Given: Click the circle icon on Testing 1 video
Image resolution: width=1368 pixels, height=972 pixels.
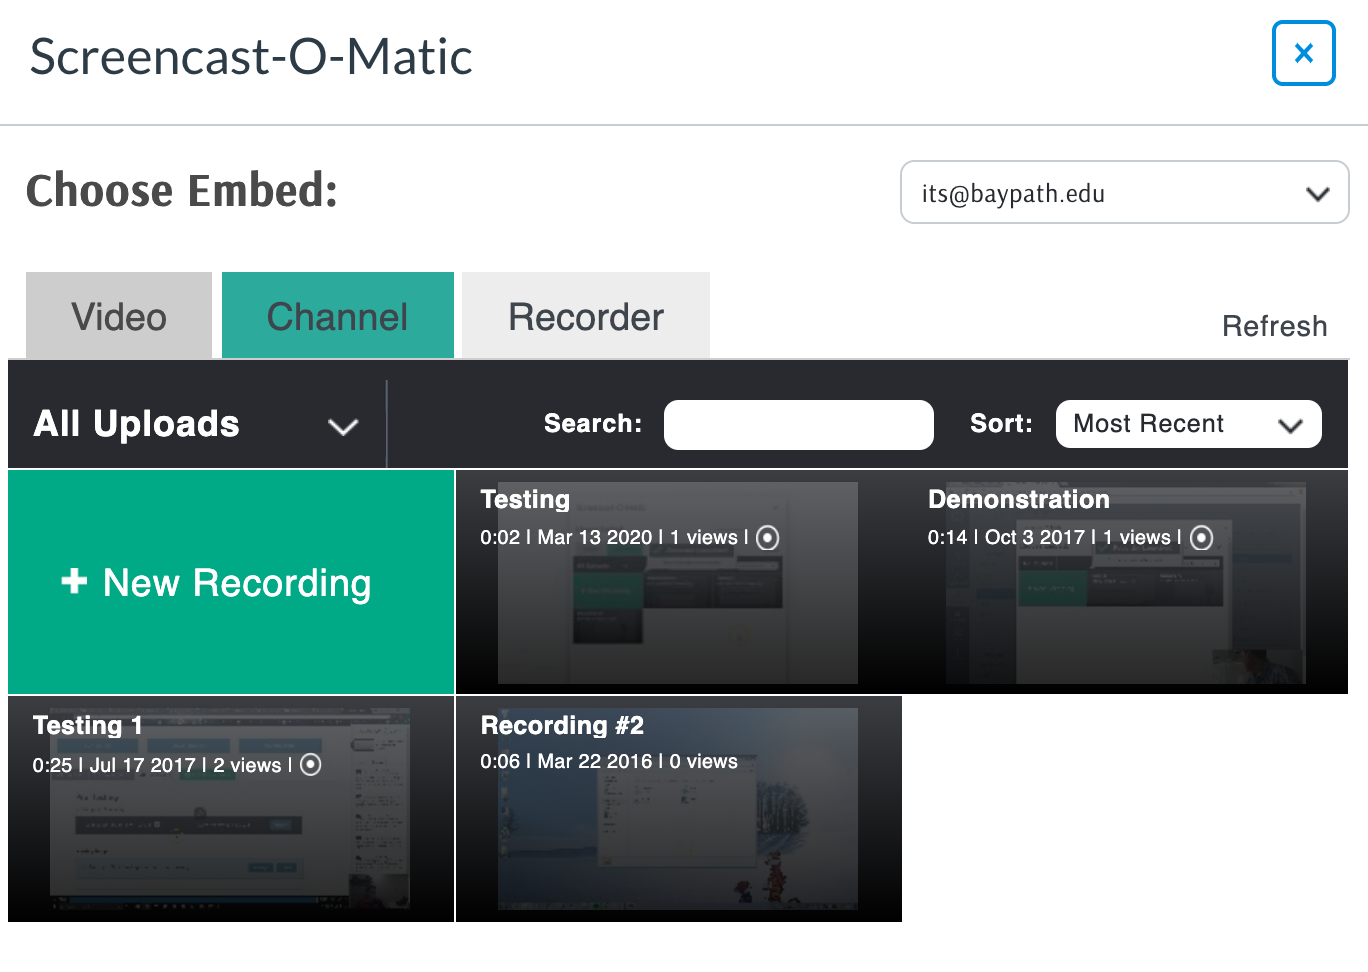Looking at the screenshot, I should [311, 765].
